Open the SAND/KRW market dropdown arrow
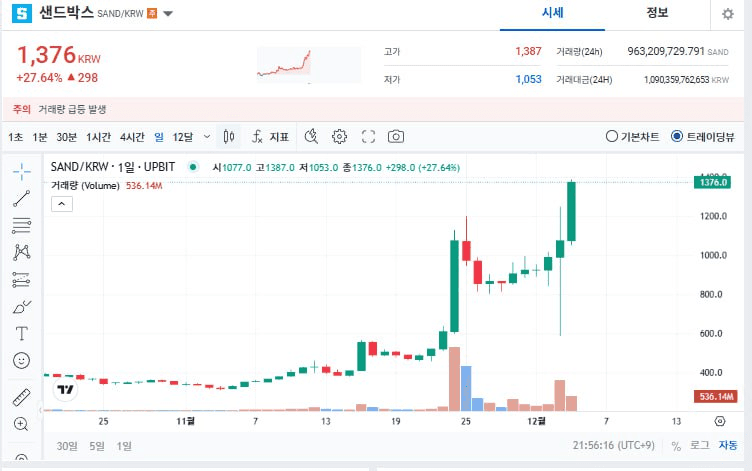This screenshot has height=471, width=752. pyautogui.click(x=168, y=13)
